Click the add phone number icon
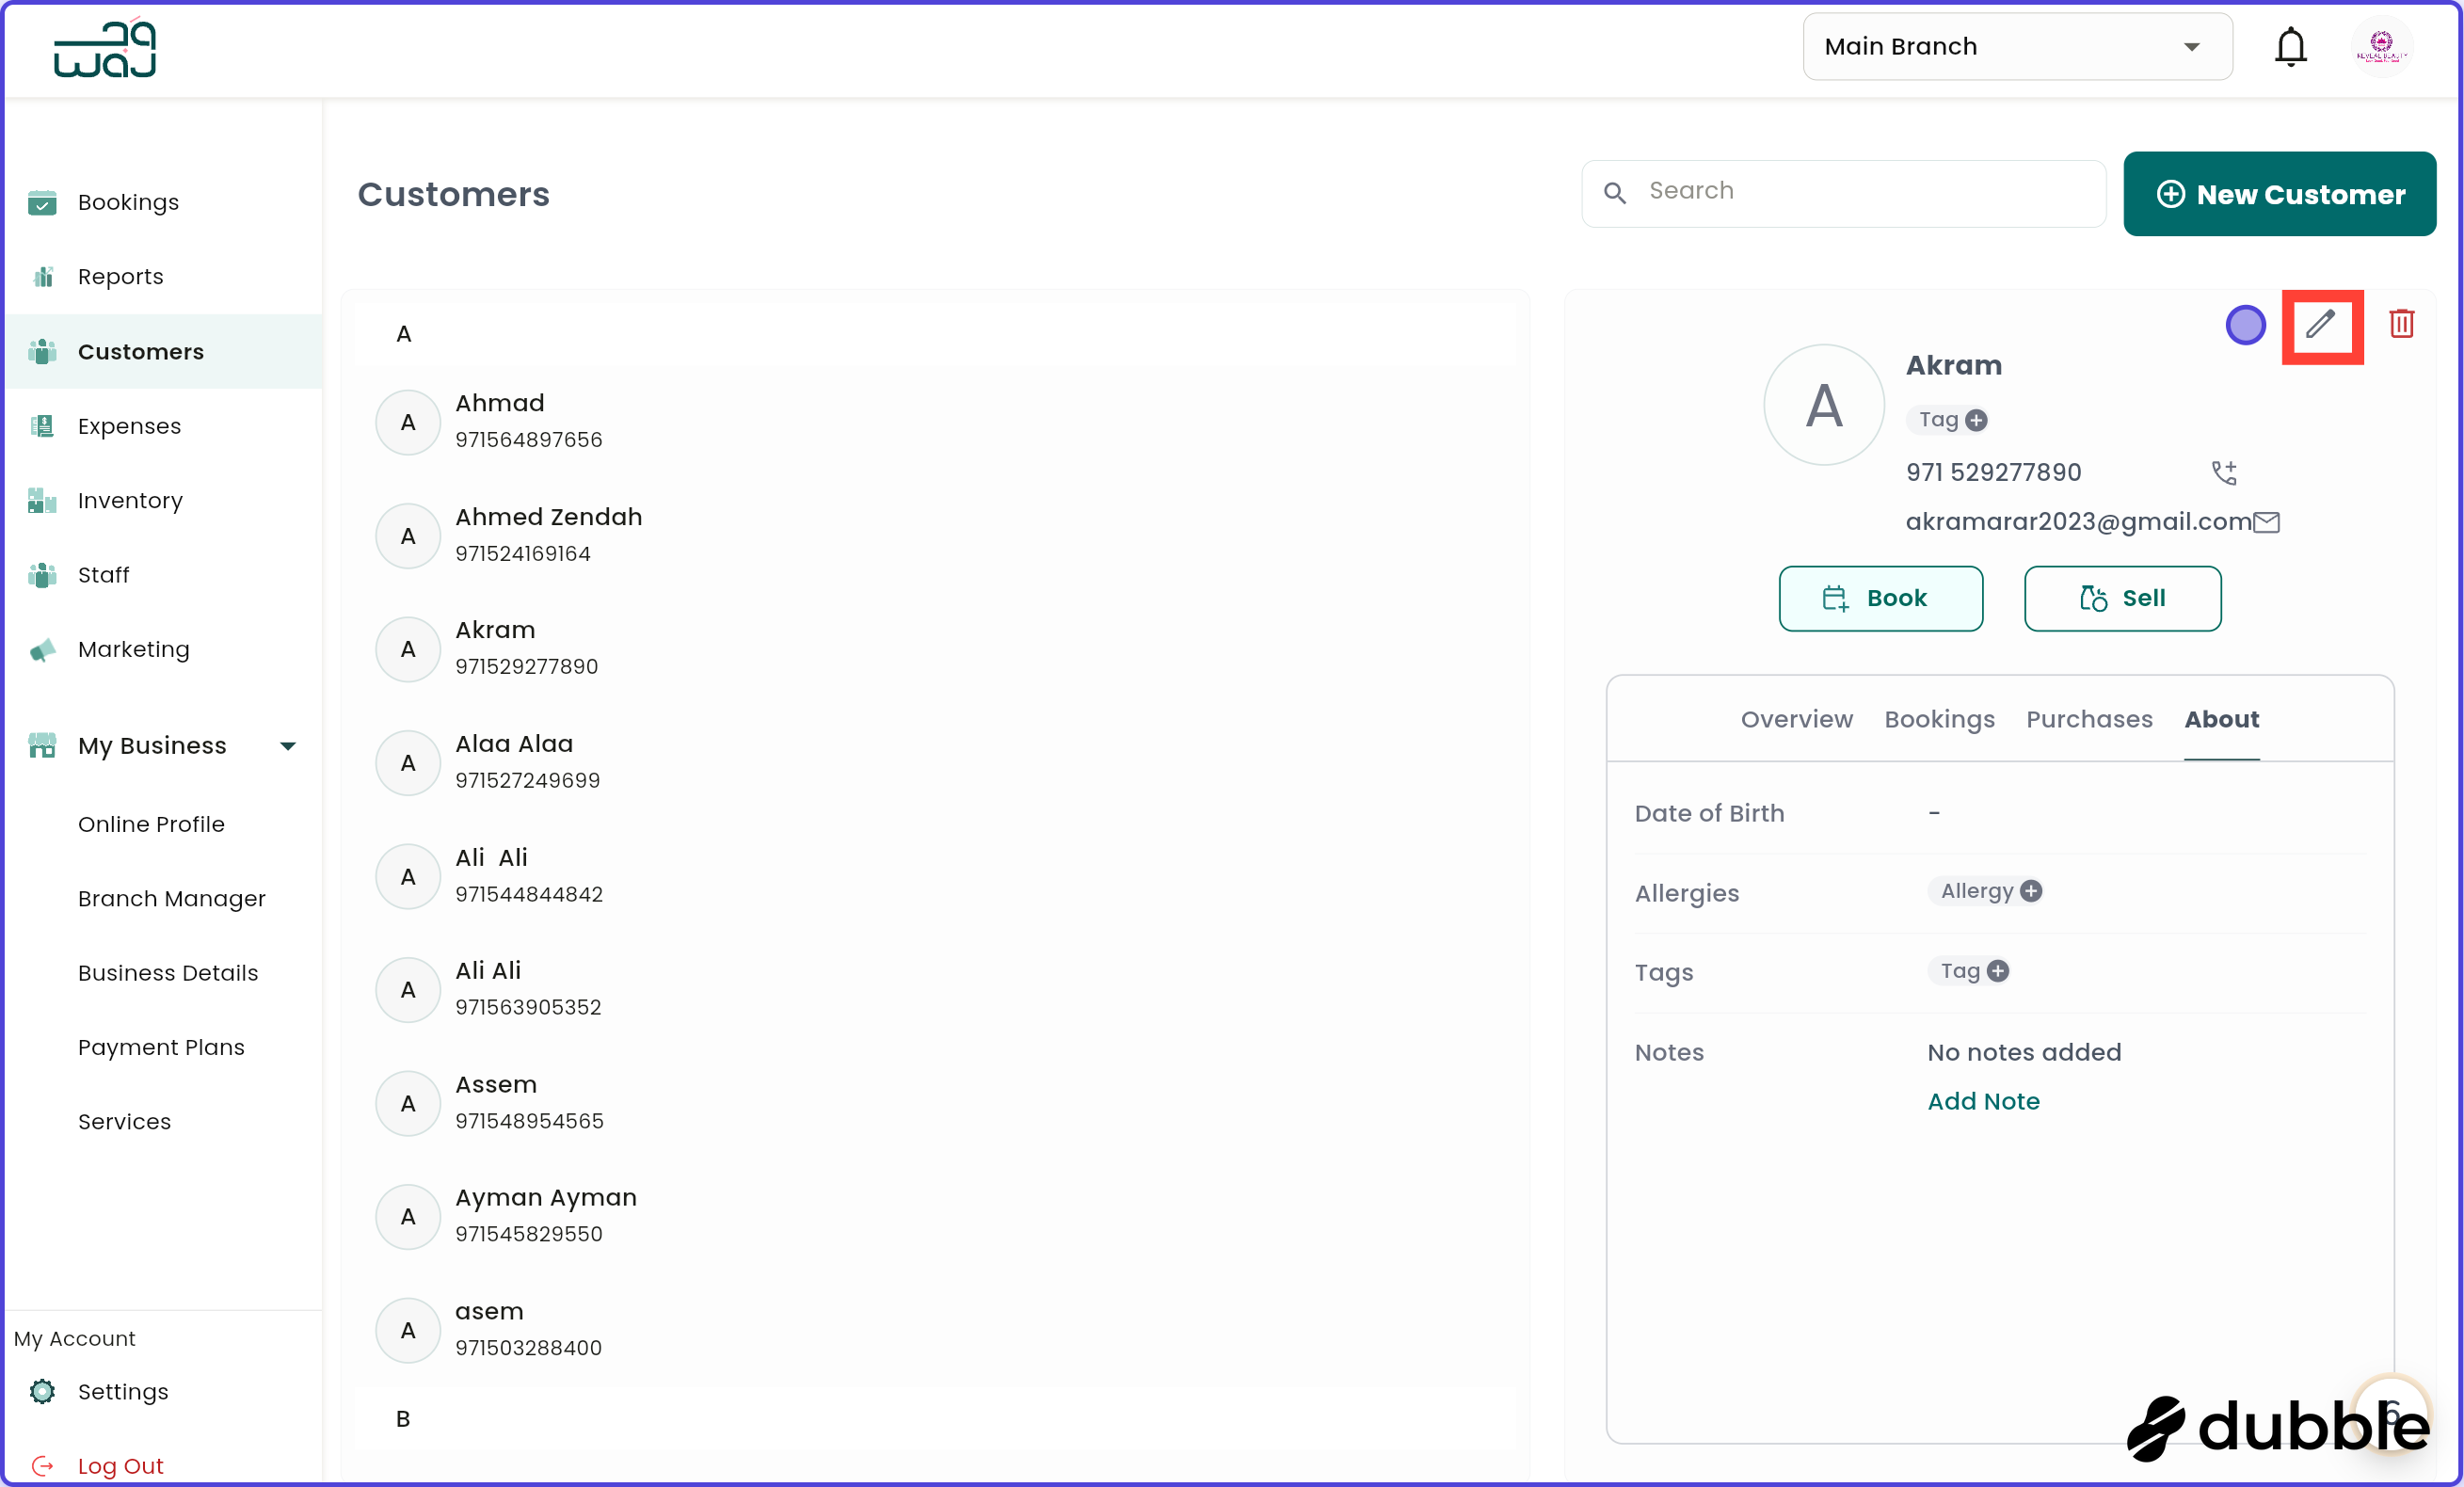This screenshot has height=1487, width=2464. (2224, 472)
